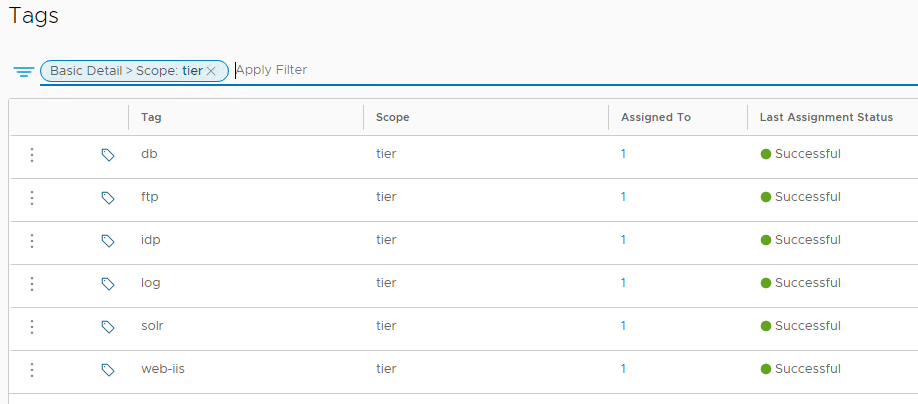Viewport: 918px width, 404px height.
Task: Open three-dot menu for web-iis tag
Action: (x=32, y=370)
